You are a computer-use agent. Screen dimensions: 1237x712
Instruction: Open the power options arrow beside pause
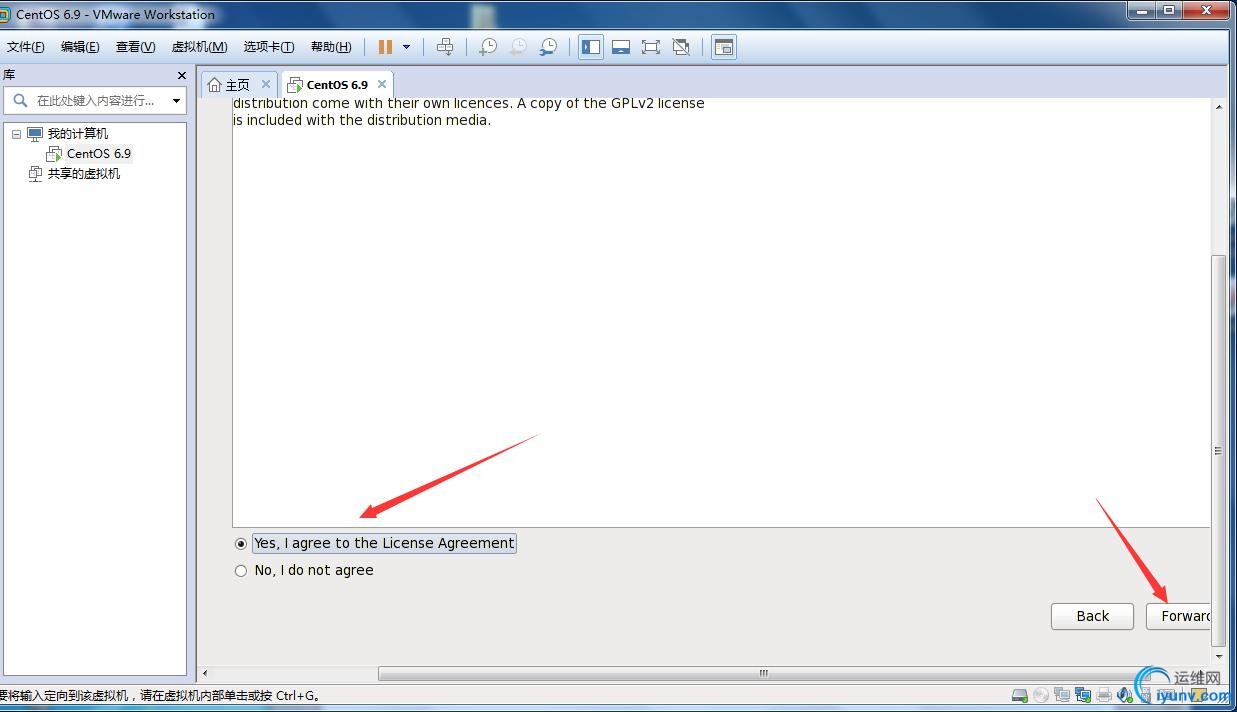(406, 47)
